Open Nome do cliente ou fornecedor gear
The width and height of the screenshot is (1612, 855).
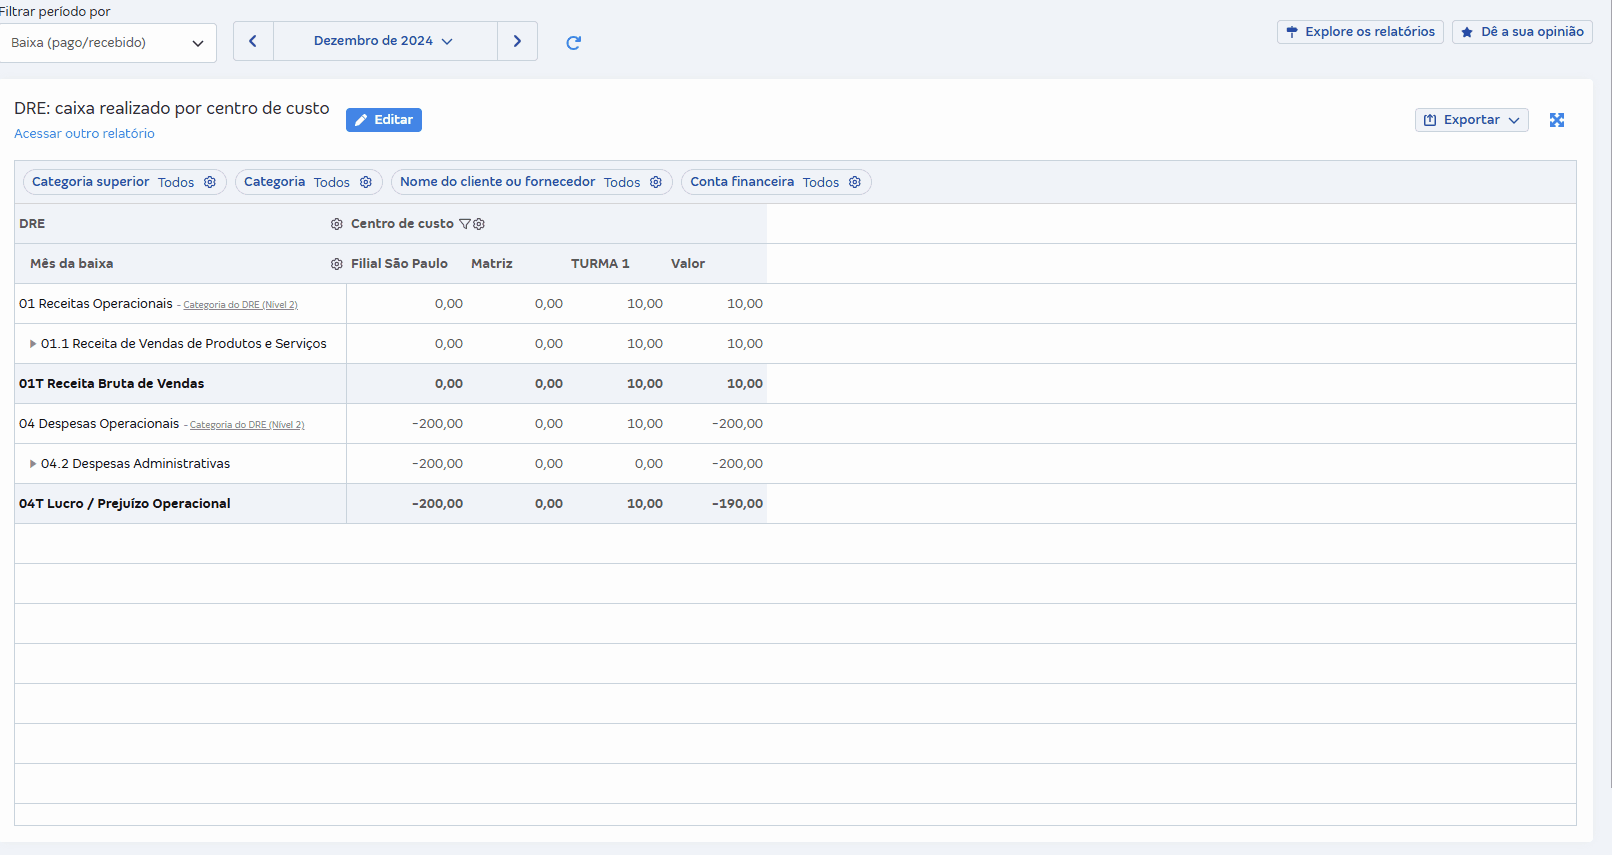(656, 182)
